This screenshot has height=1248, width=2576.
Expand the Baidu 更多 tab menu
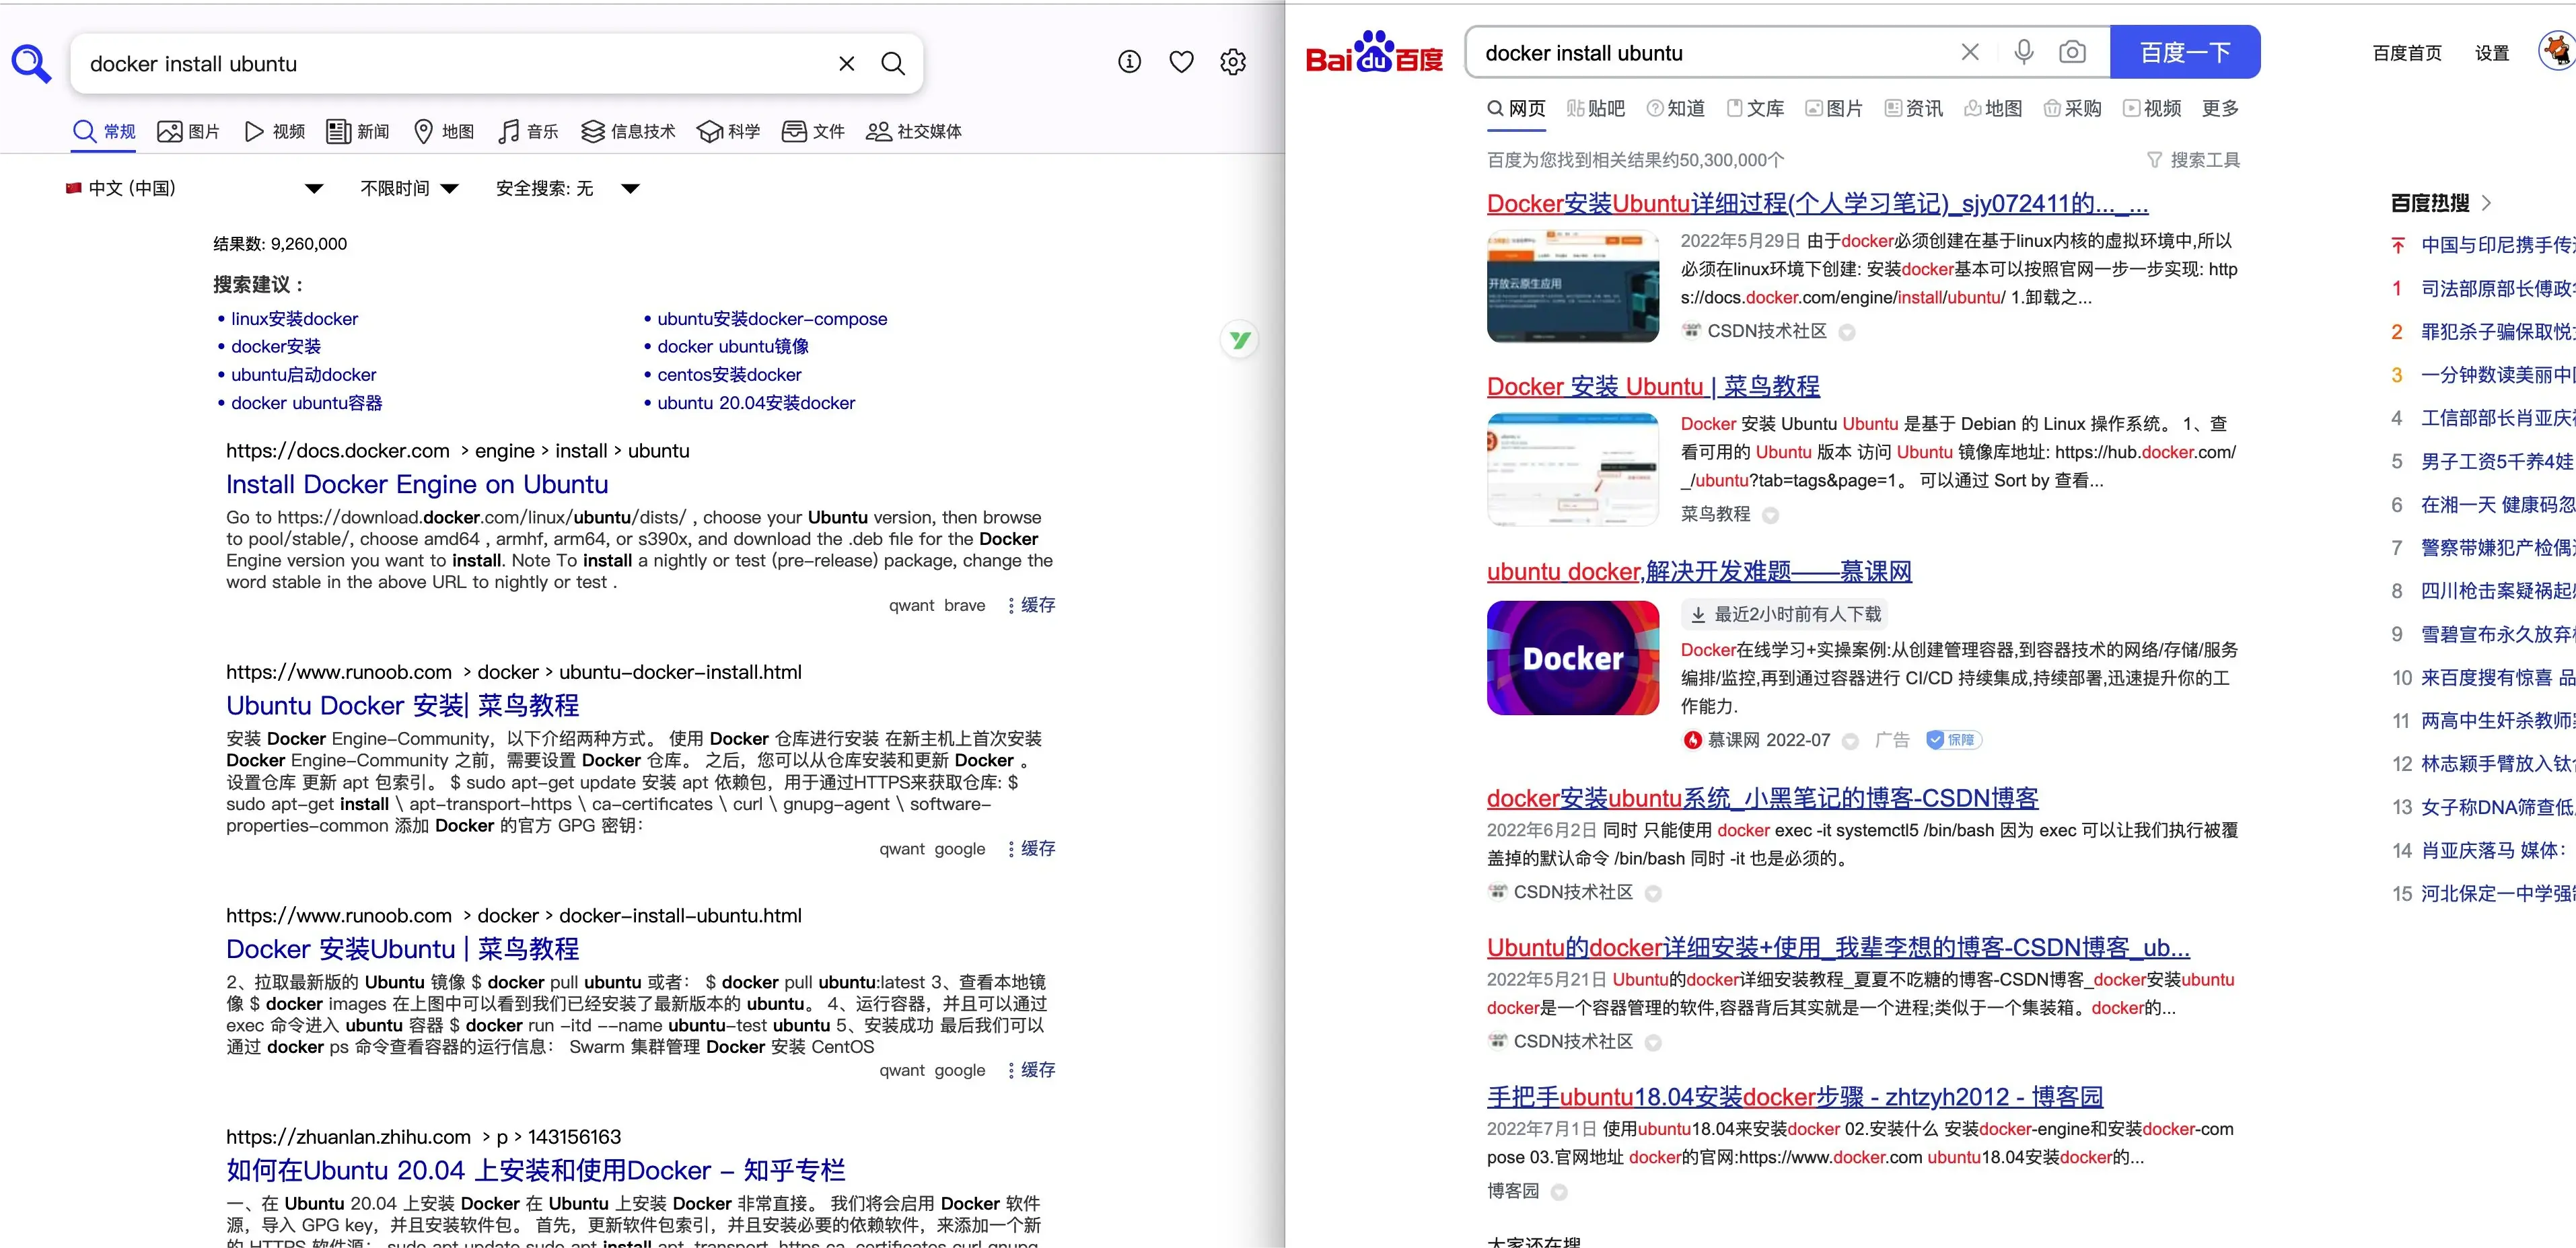tap(2220, 108)
